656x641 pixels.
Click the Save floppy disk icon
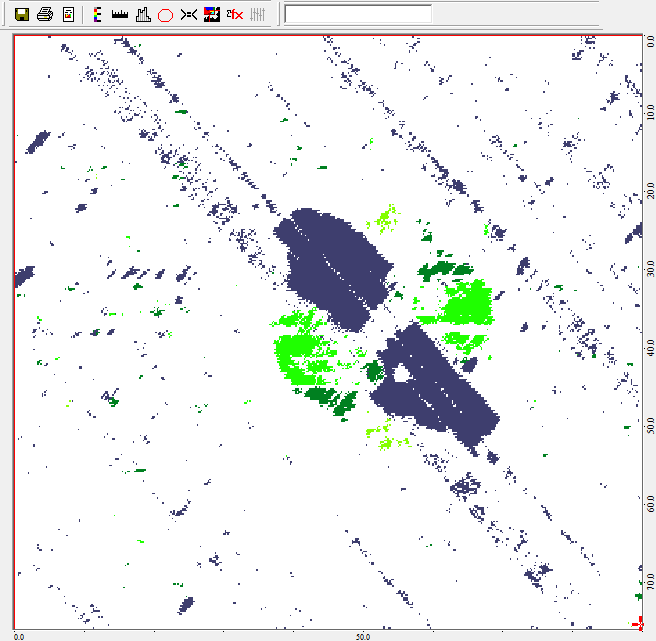(x=21, y=14)
